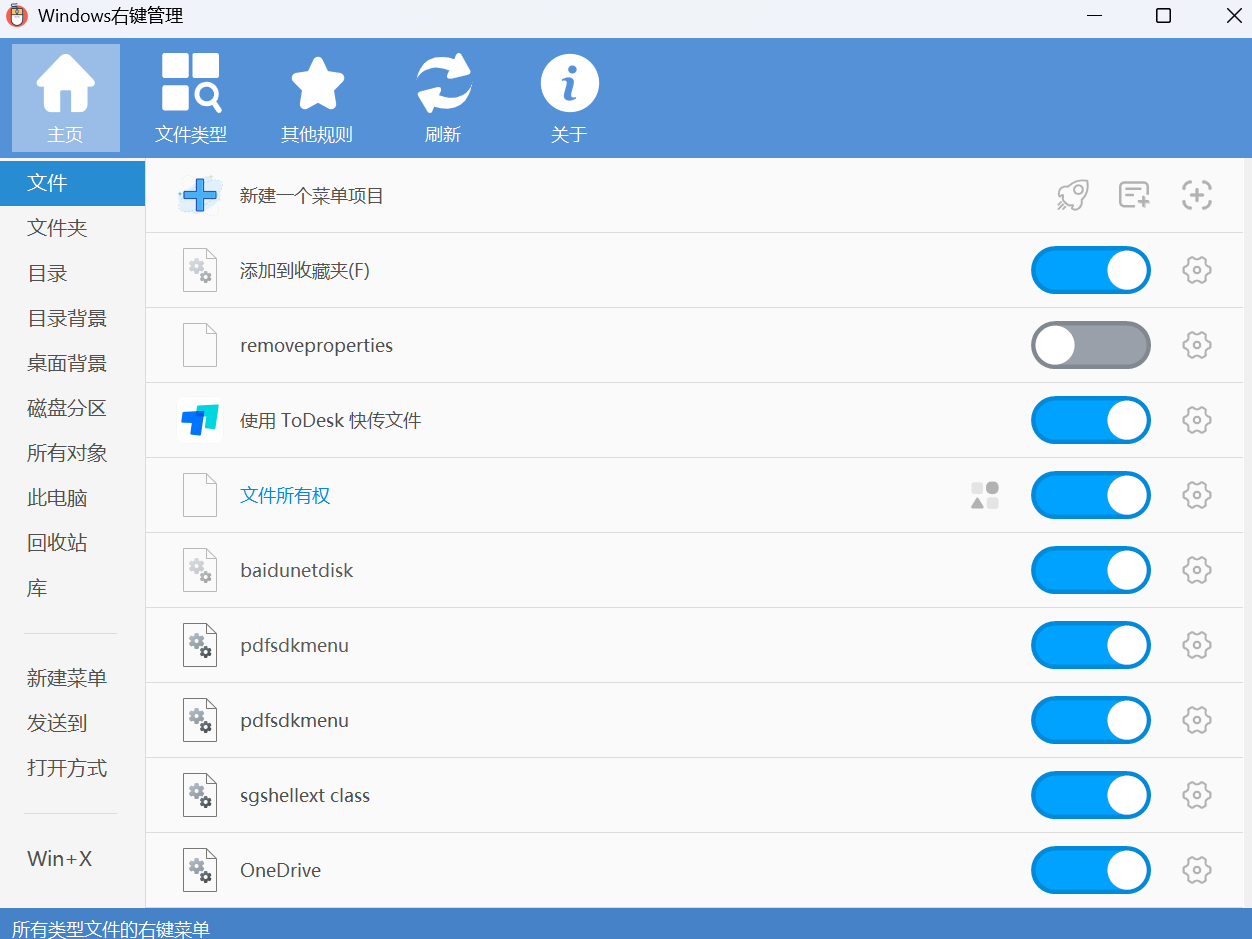This screenshot has height=939, width=1252.
Task: Open 打开方式 in the sidebar
Action: (72, 768)
